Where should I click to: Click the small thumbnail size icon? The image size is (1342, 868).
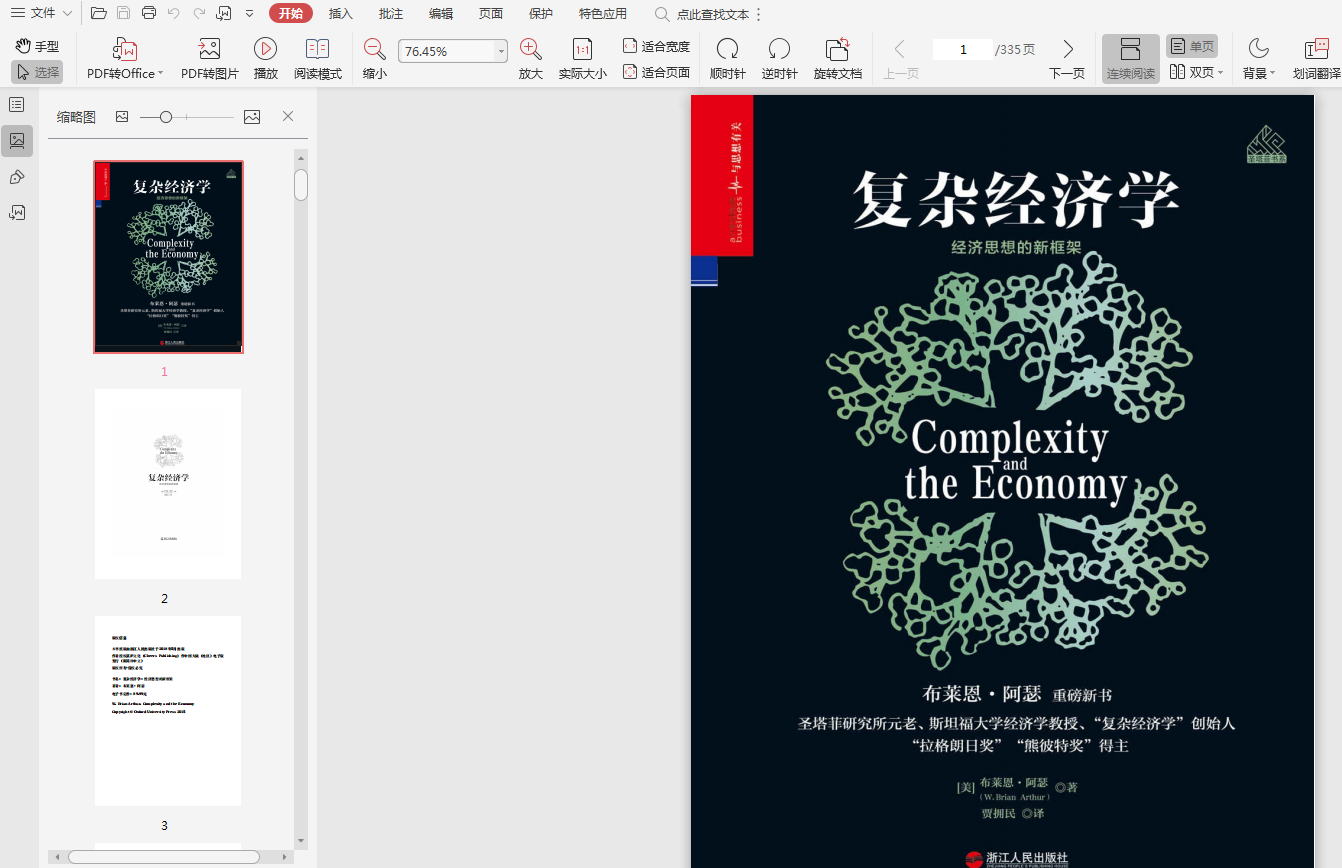[x=122, y=117]
